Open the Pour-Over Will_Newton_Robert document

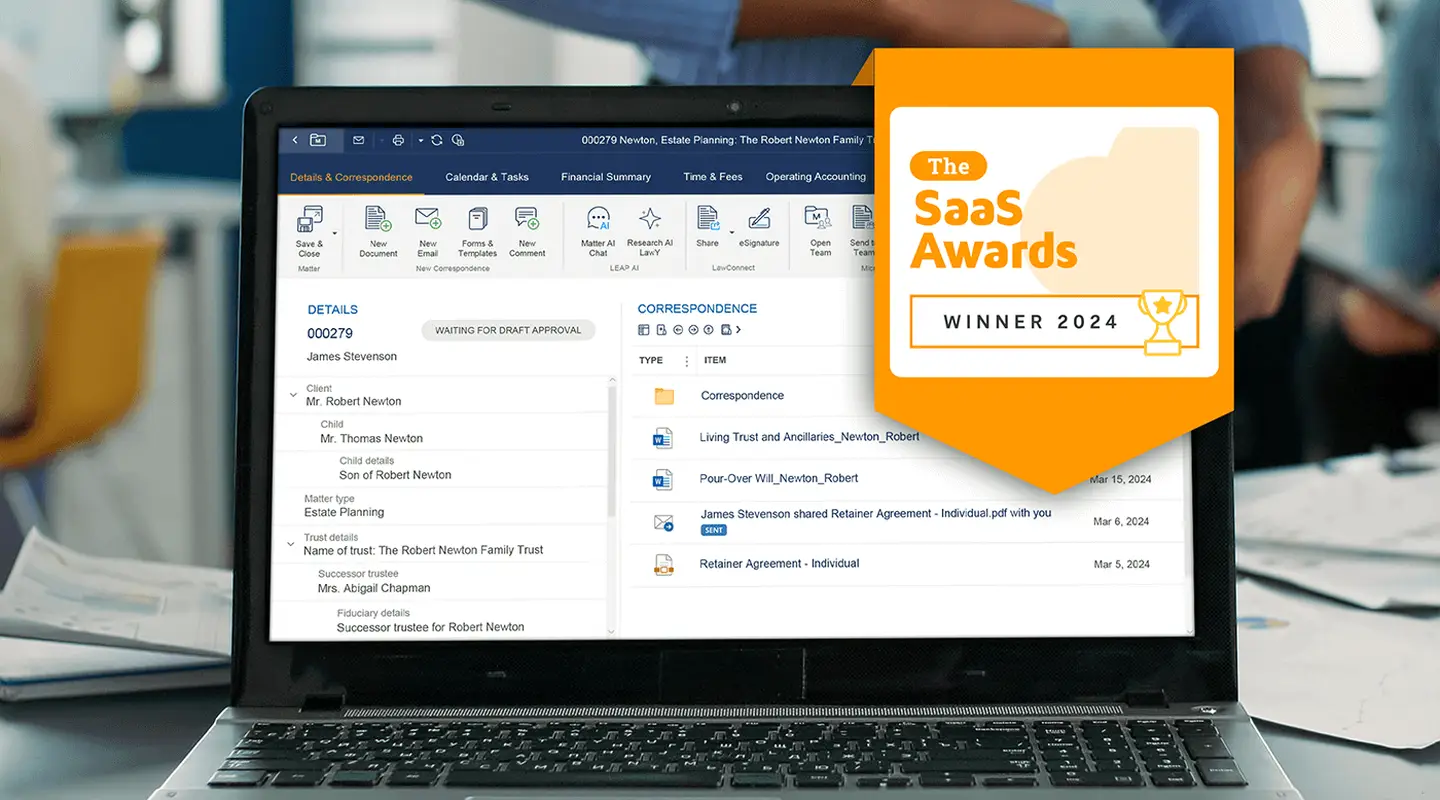click(x=778, y=478)
